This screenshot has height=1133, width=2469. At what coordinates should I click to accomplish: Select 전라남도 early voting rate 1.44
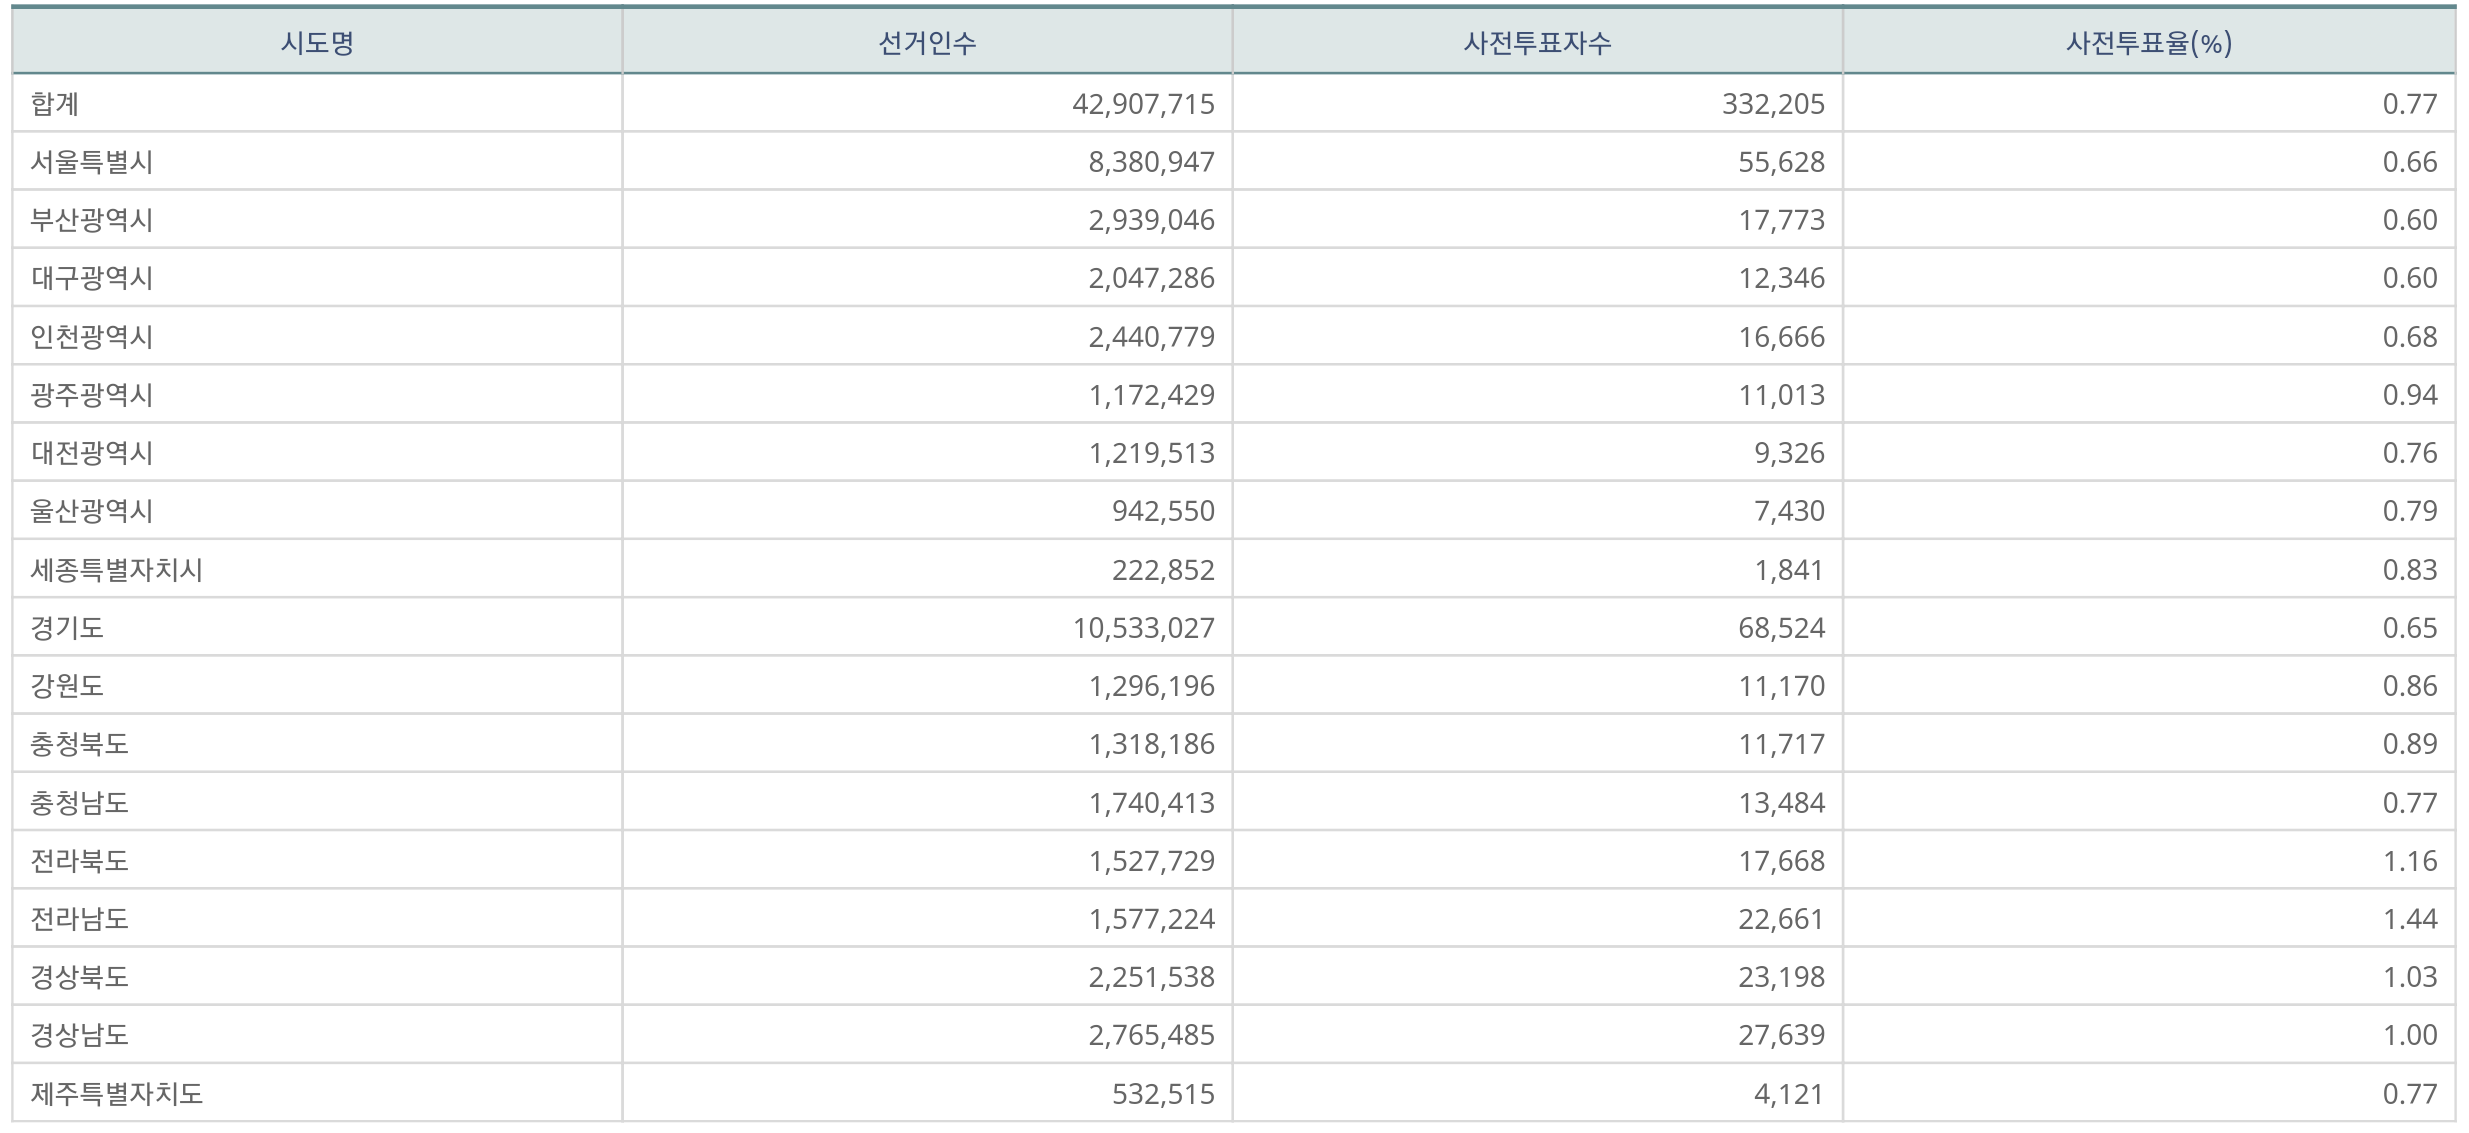coord(2410,919)
